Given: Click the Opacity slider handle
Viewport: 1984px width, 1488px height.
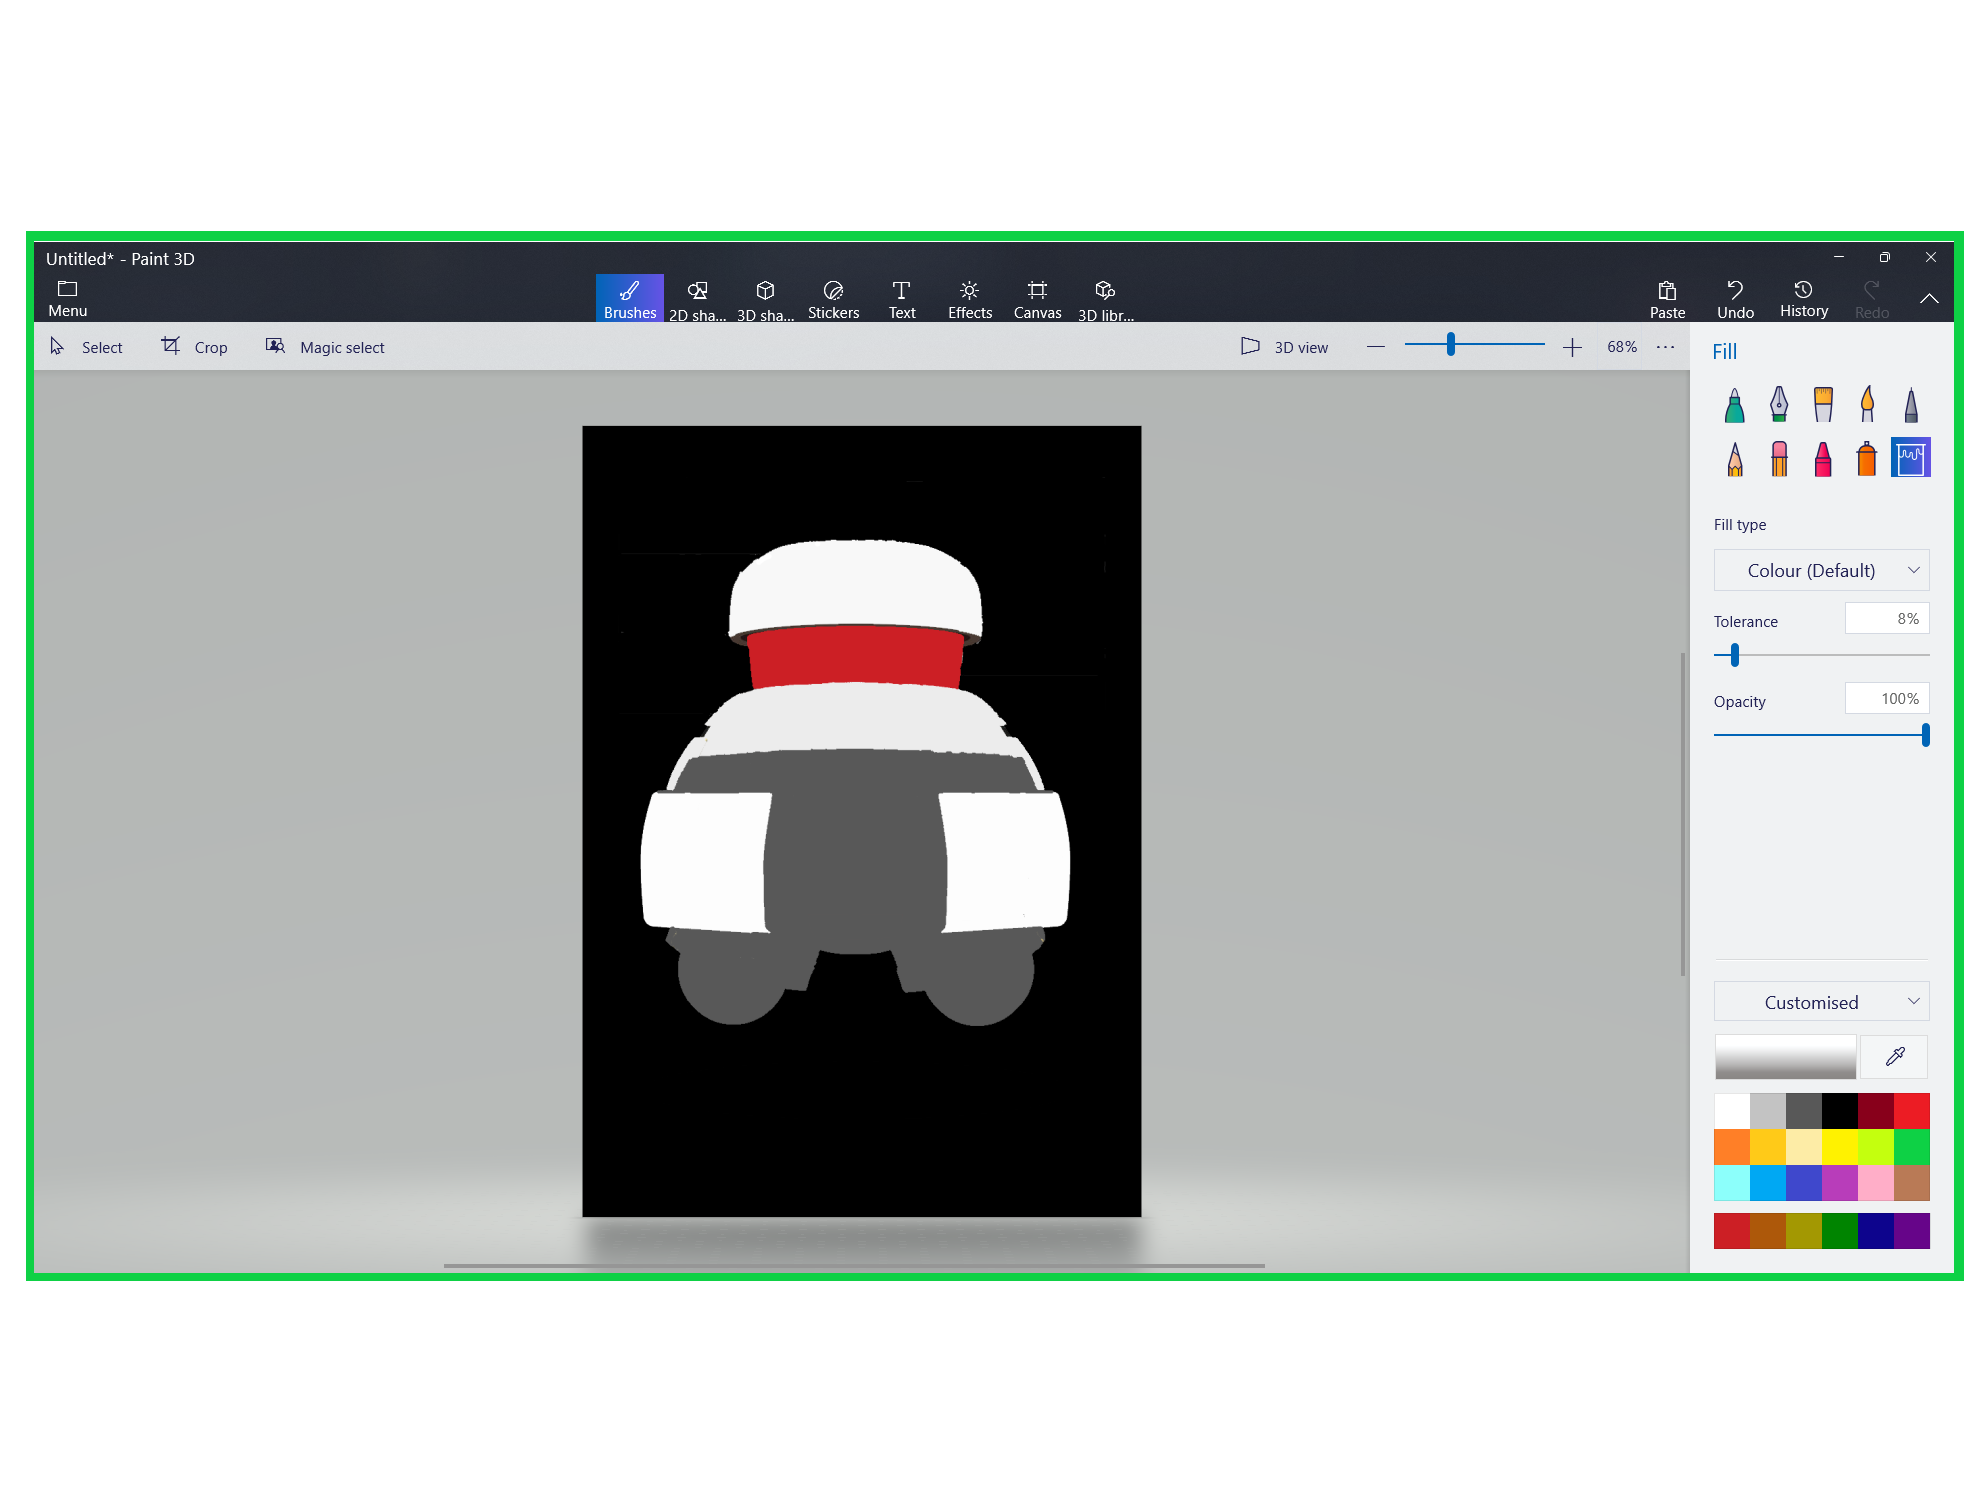Looking at the screenshot, I should pos(1925,735).
